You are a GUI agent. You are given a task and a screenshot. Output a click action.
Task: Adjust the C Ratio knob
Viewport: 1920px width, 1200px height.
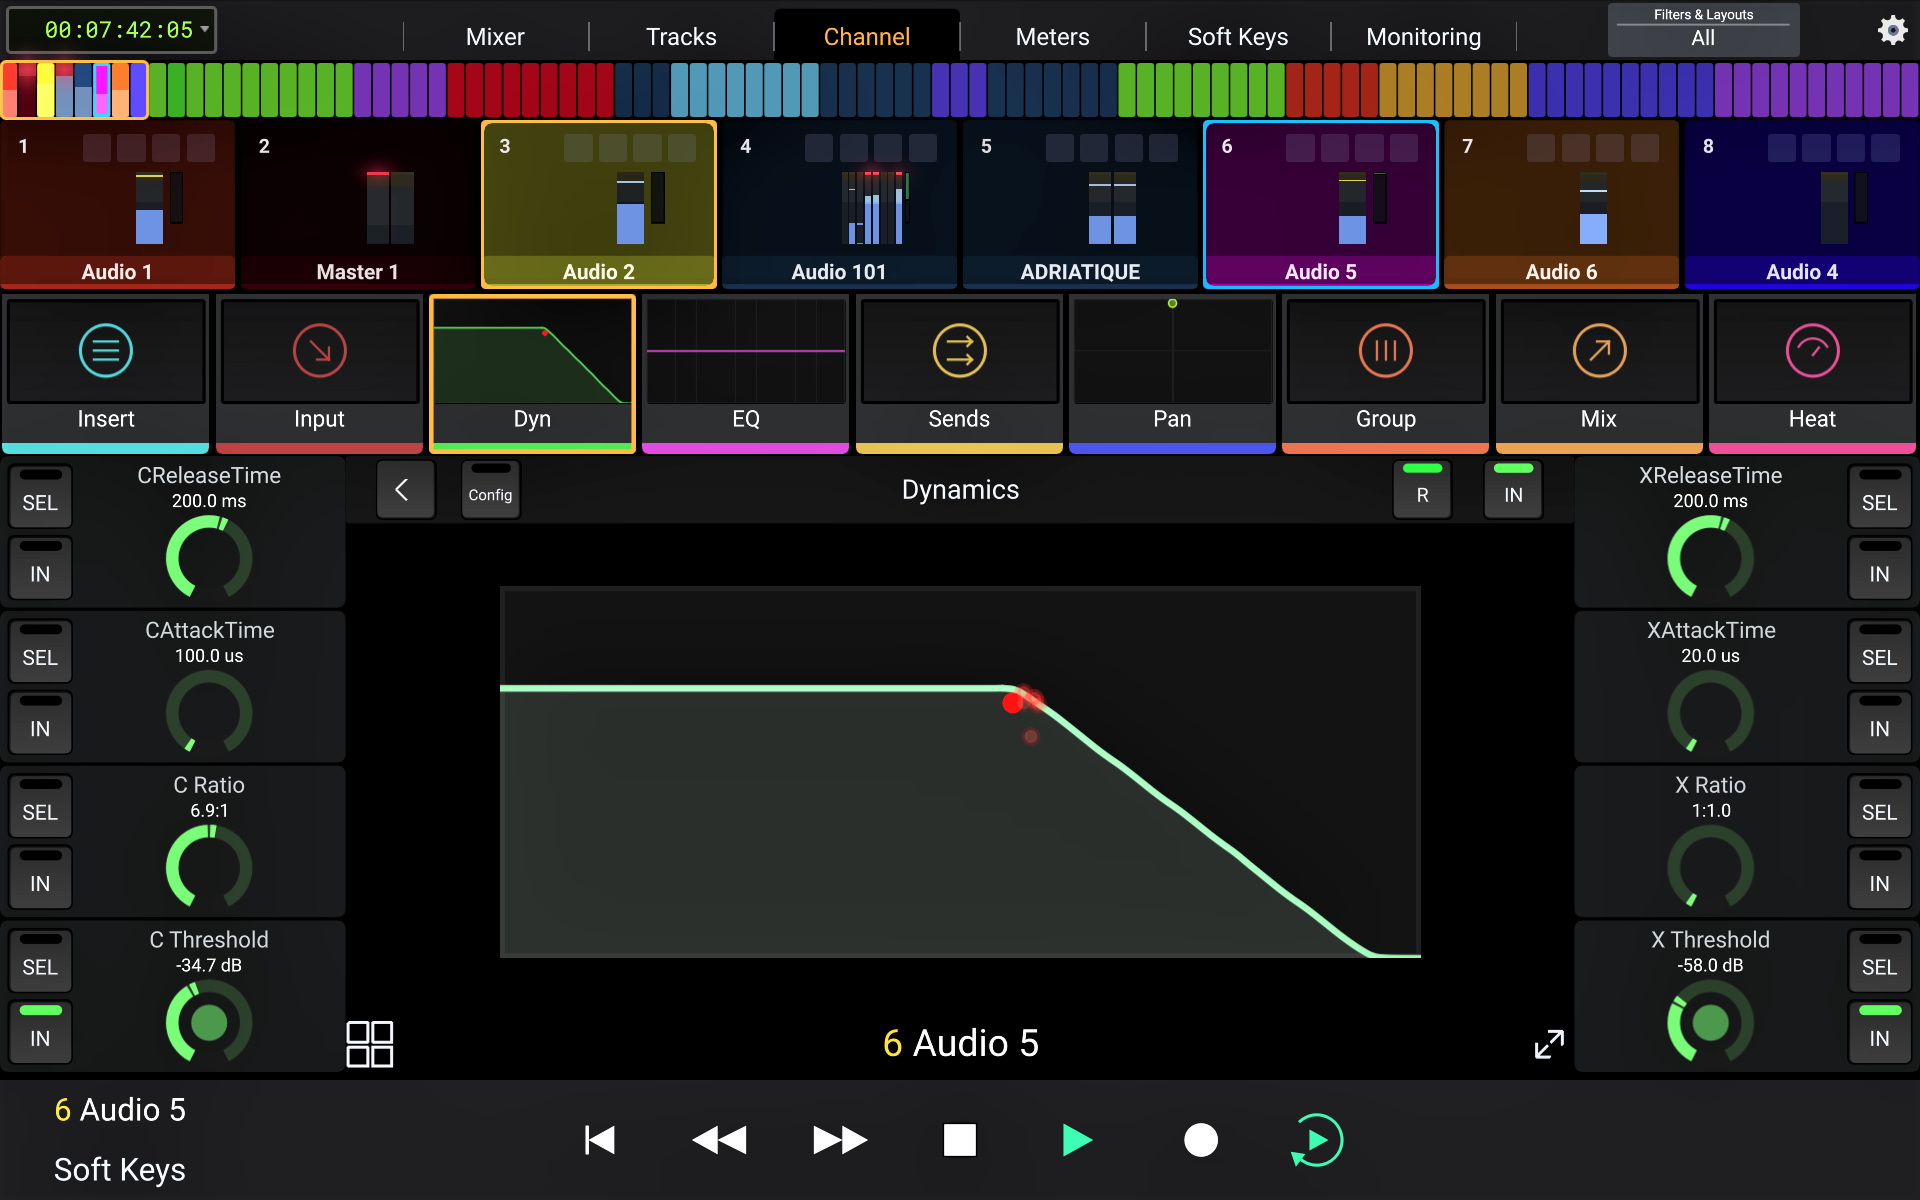(209, 867)
